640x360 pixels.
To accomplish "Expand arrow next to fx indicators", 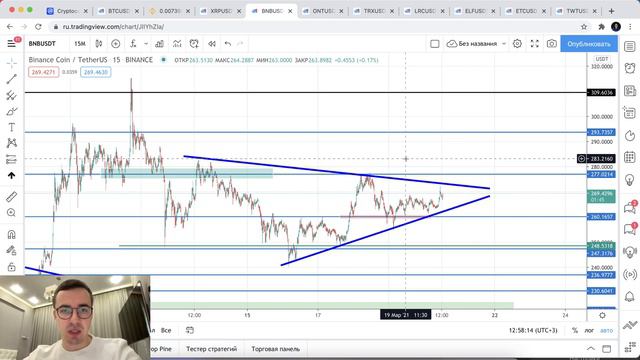I will point(146,44).
